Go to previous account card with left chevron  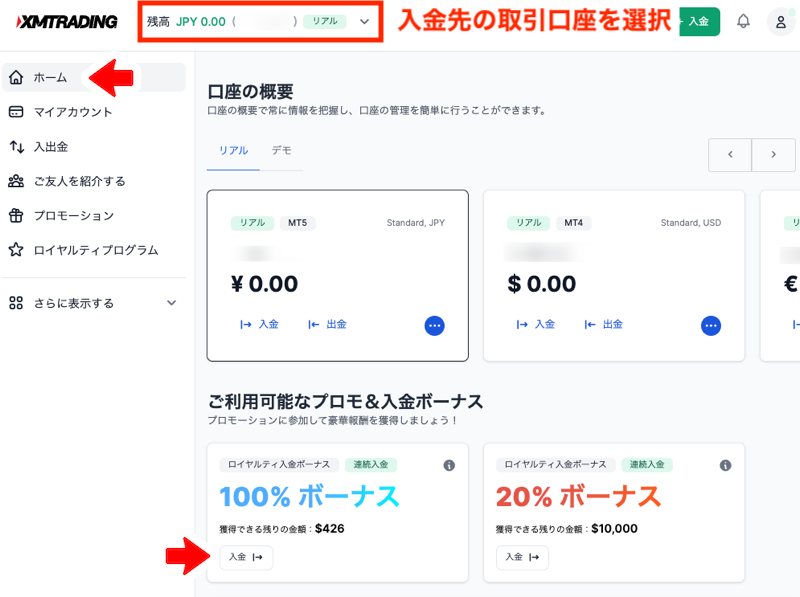tap(730, 155)
